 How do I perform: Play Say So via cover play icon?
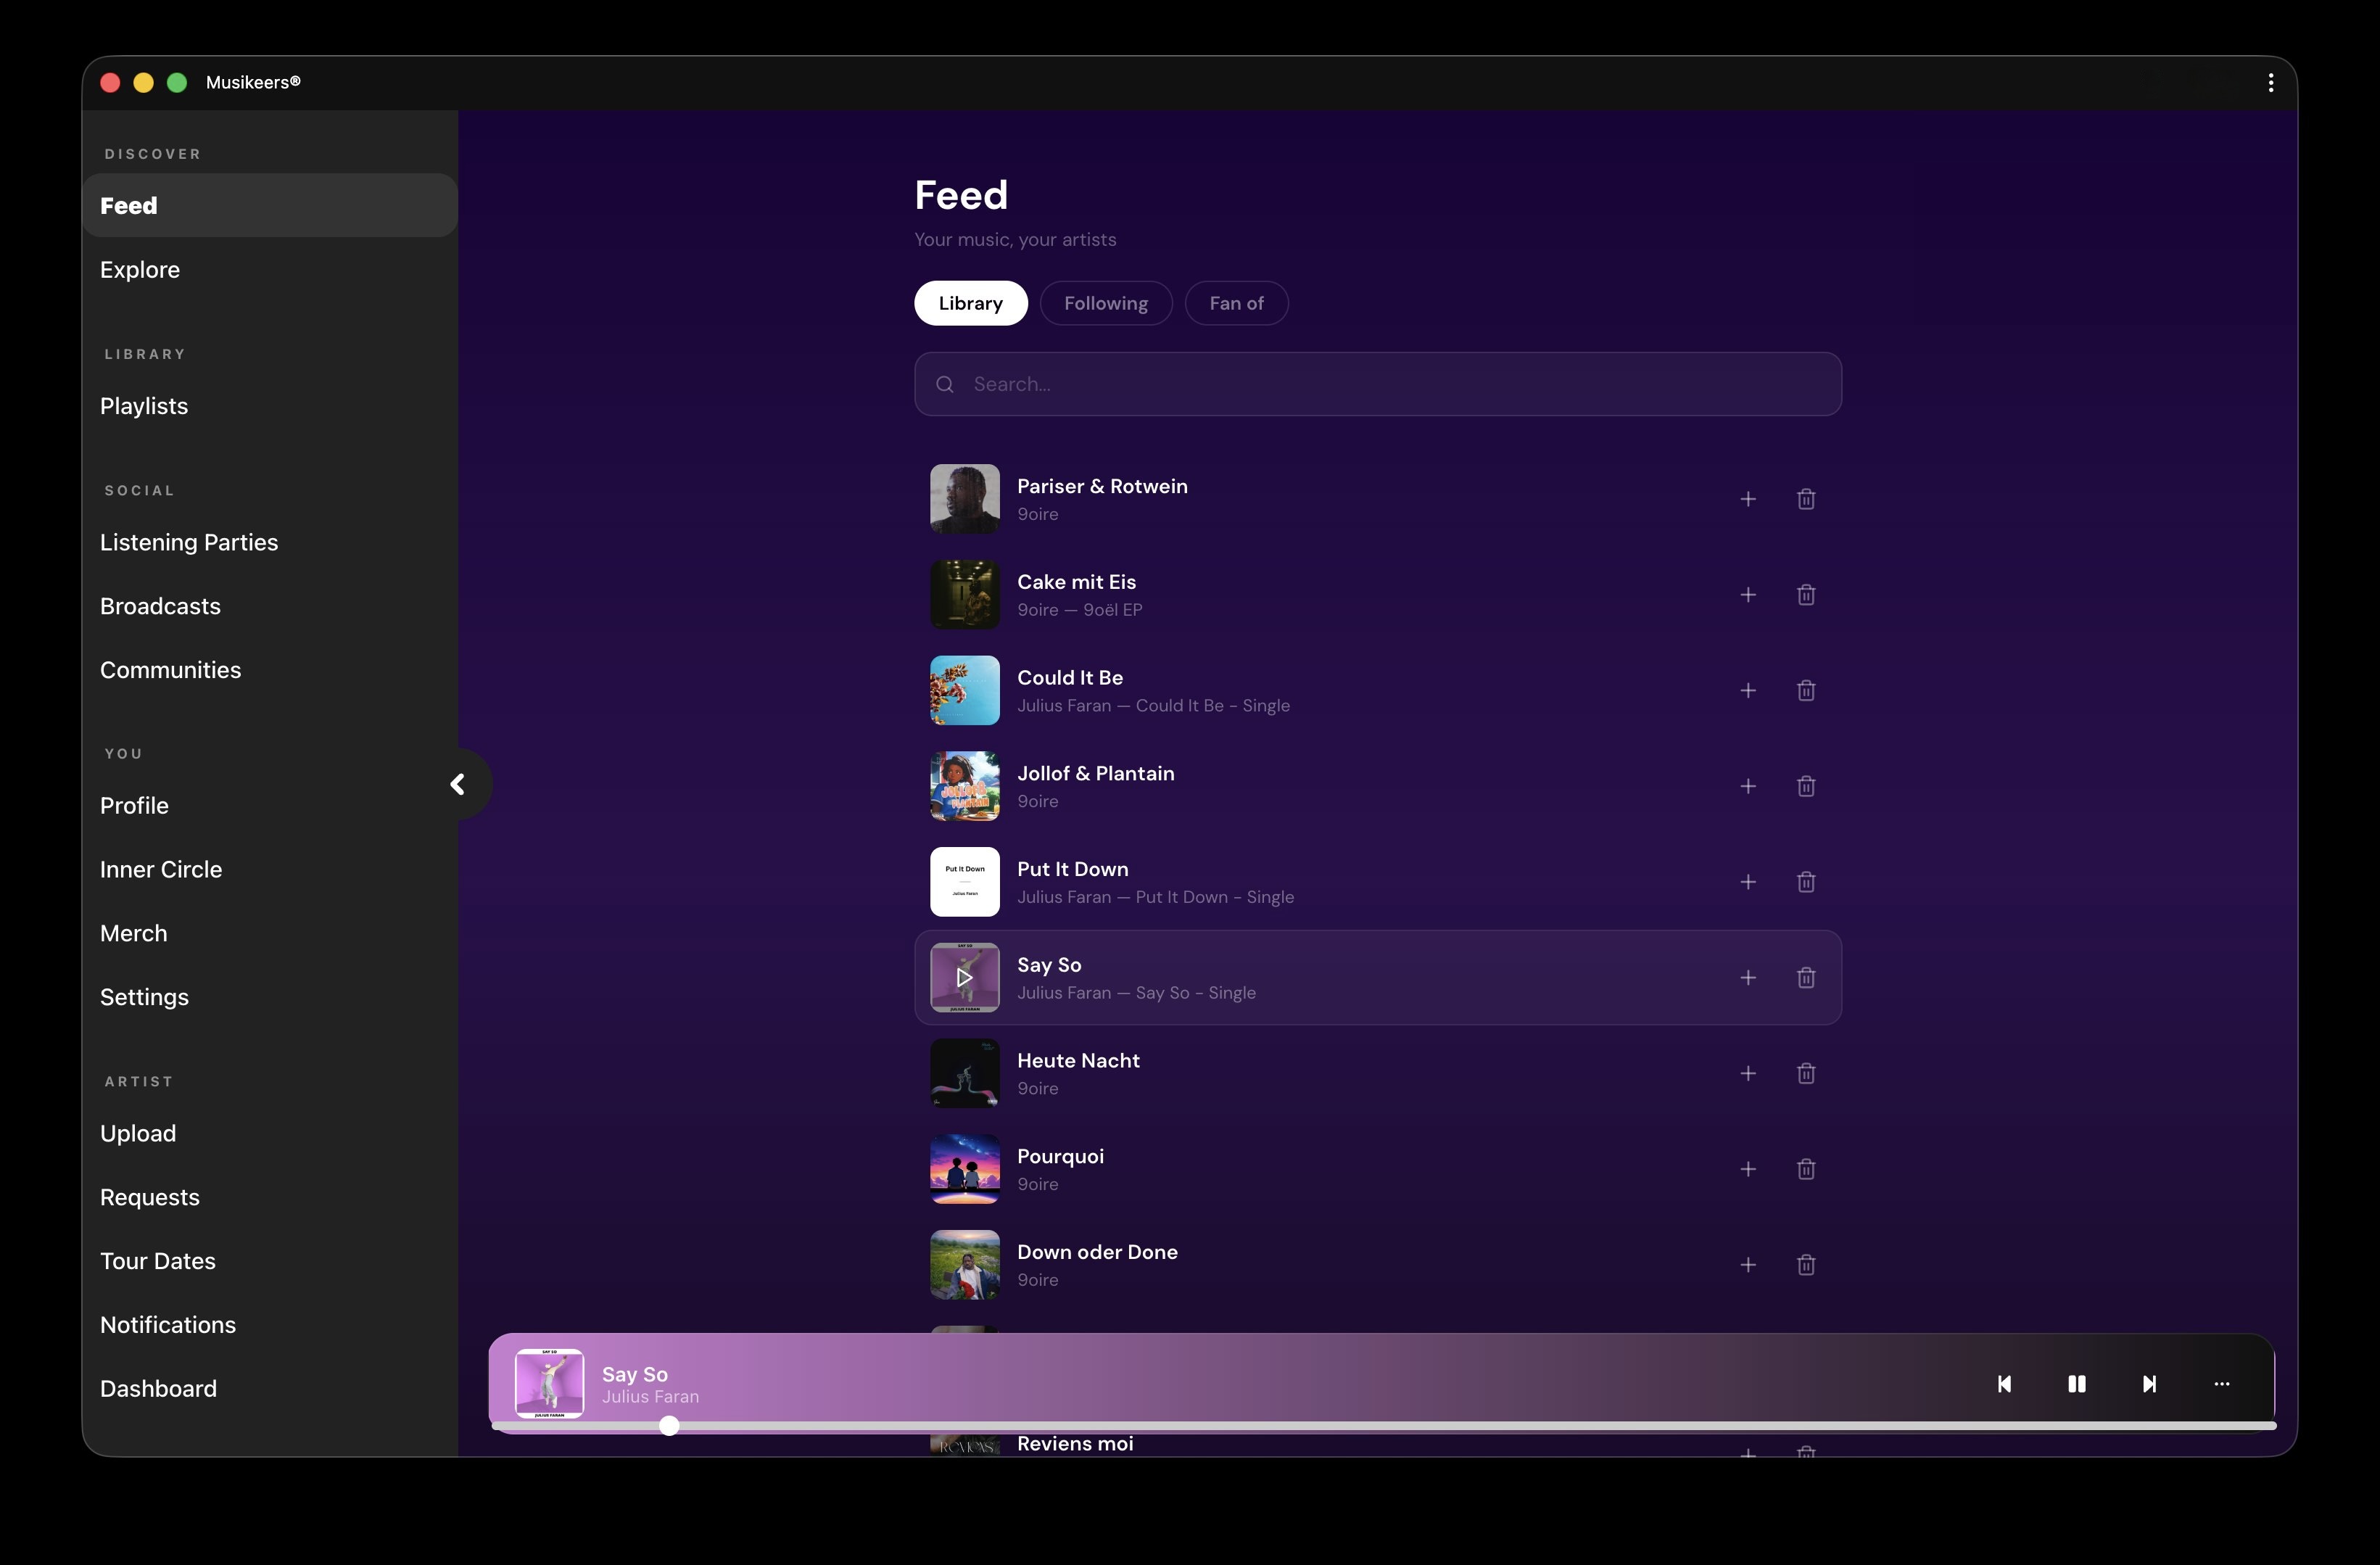pyautogui.click(x=964, y=978)
